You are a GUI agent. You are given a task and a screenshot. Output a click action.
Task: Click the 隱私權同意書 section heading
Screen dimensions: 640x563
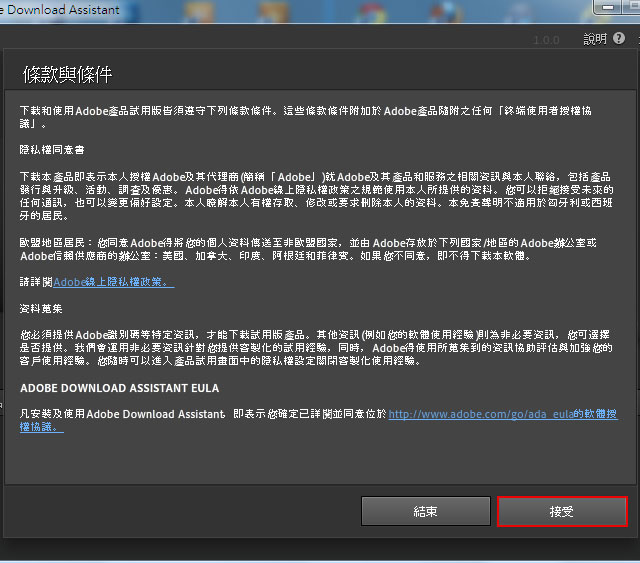(52, 150)
